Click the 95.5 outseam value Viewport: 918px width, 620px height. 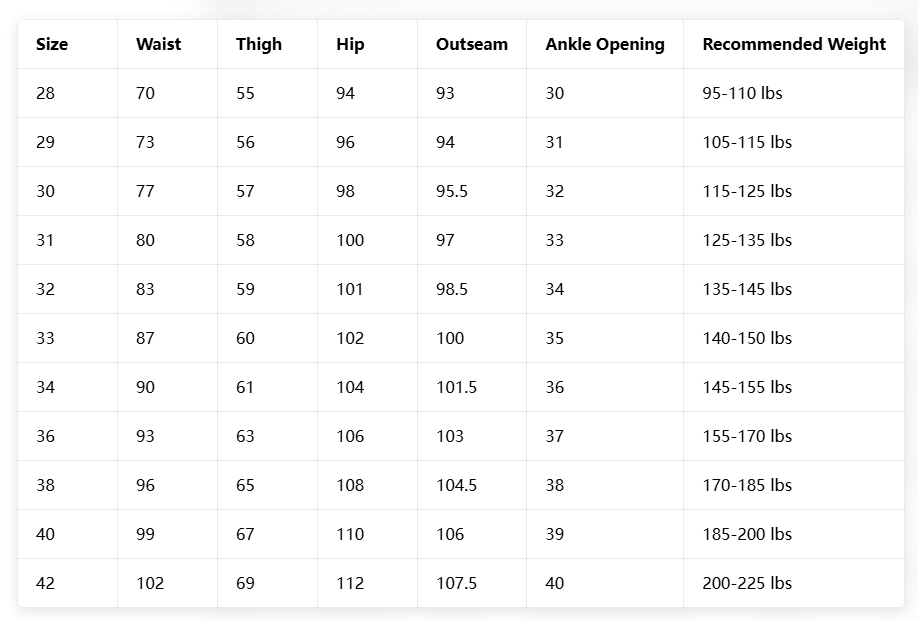point(451,191)
